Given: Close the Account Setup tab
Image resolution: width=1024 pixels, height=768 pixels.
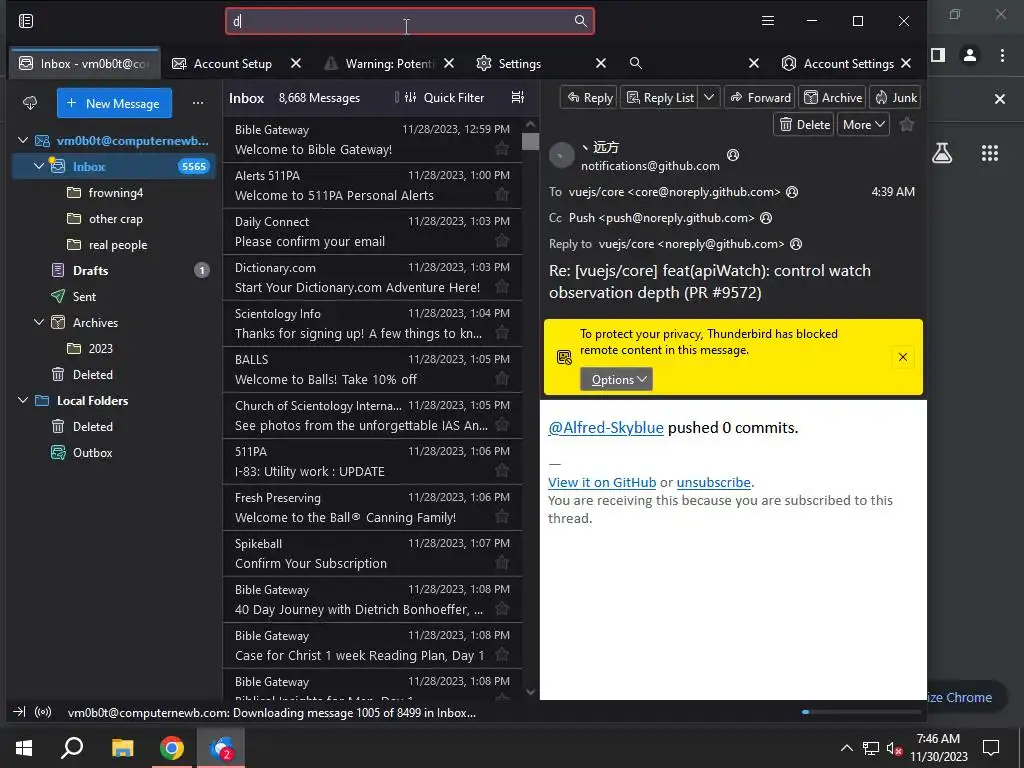Looking at the screenshot, I should [296, 63].
